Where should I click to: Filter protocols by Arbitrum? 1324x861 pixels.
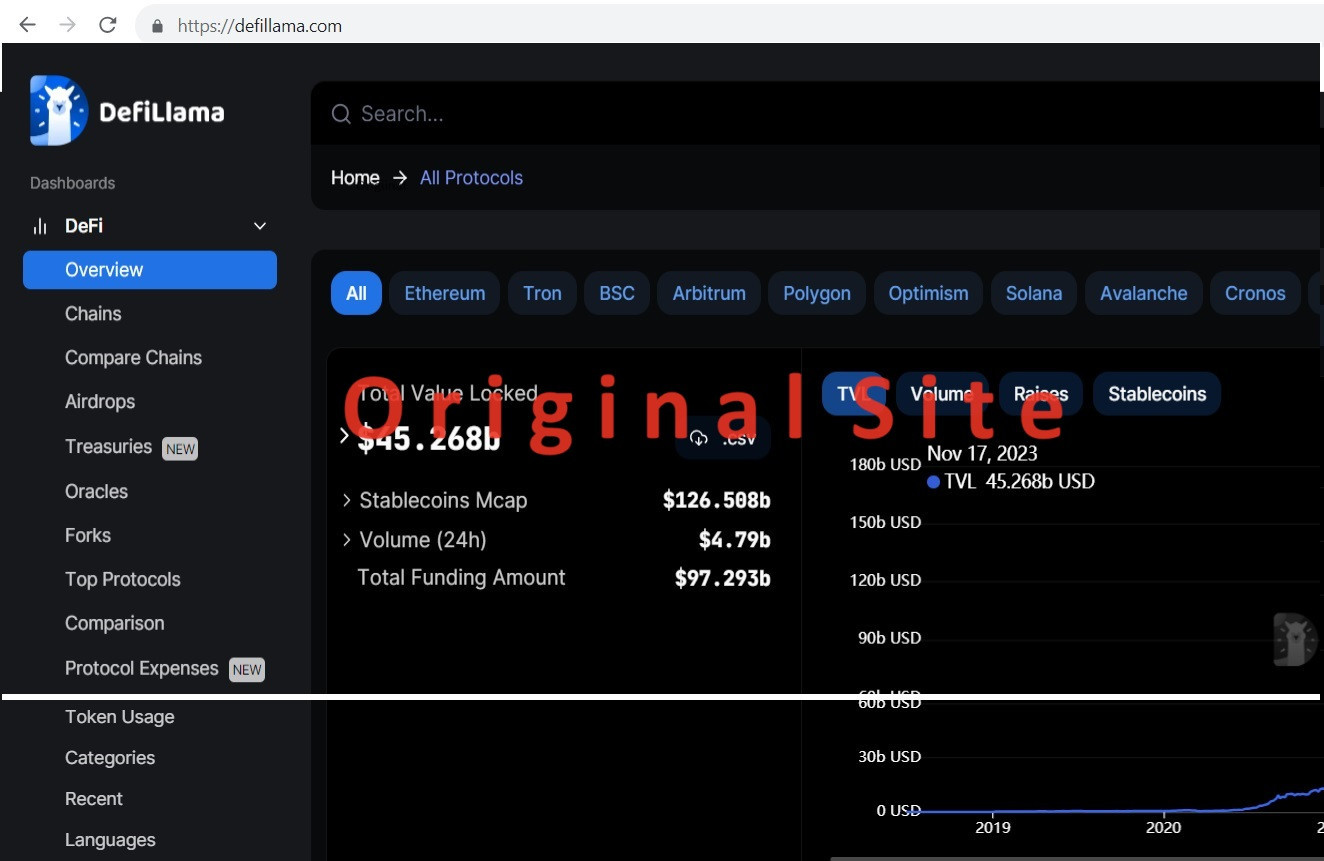709,293
